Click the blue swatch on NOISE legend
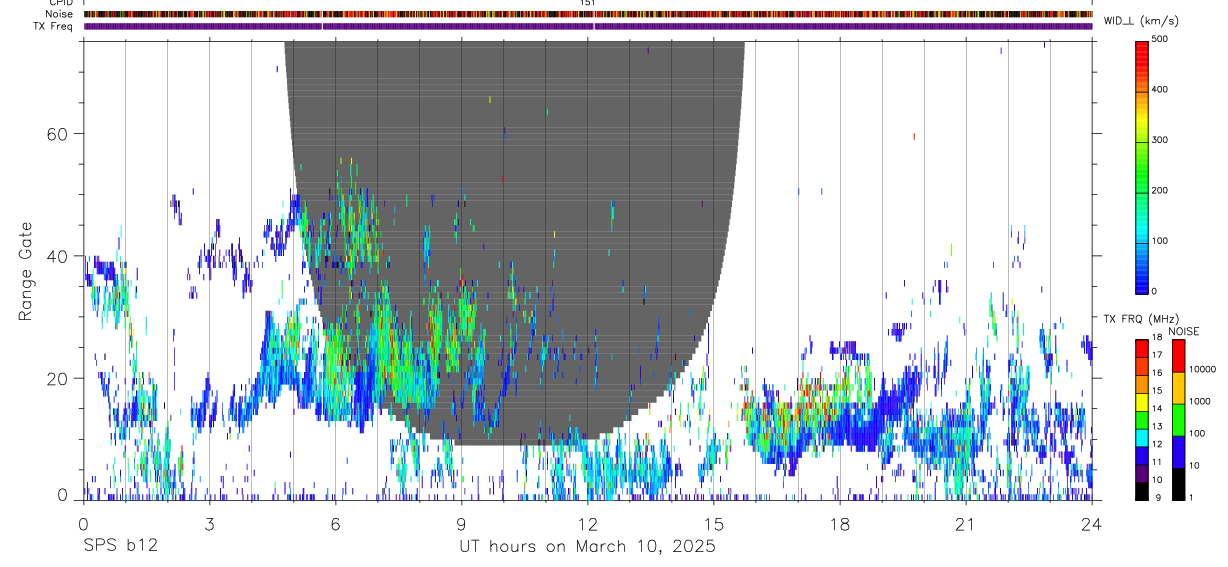The height and width of the screenshot is (567, 1228). 1178,452
